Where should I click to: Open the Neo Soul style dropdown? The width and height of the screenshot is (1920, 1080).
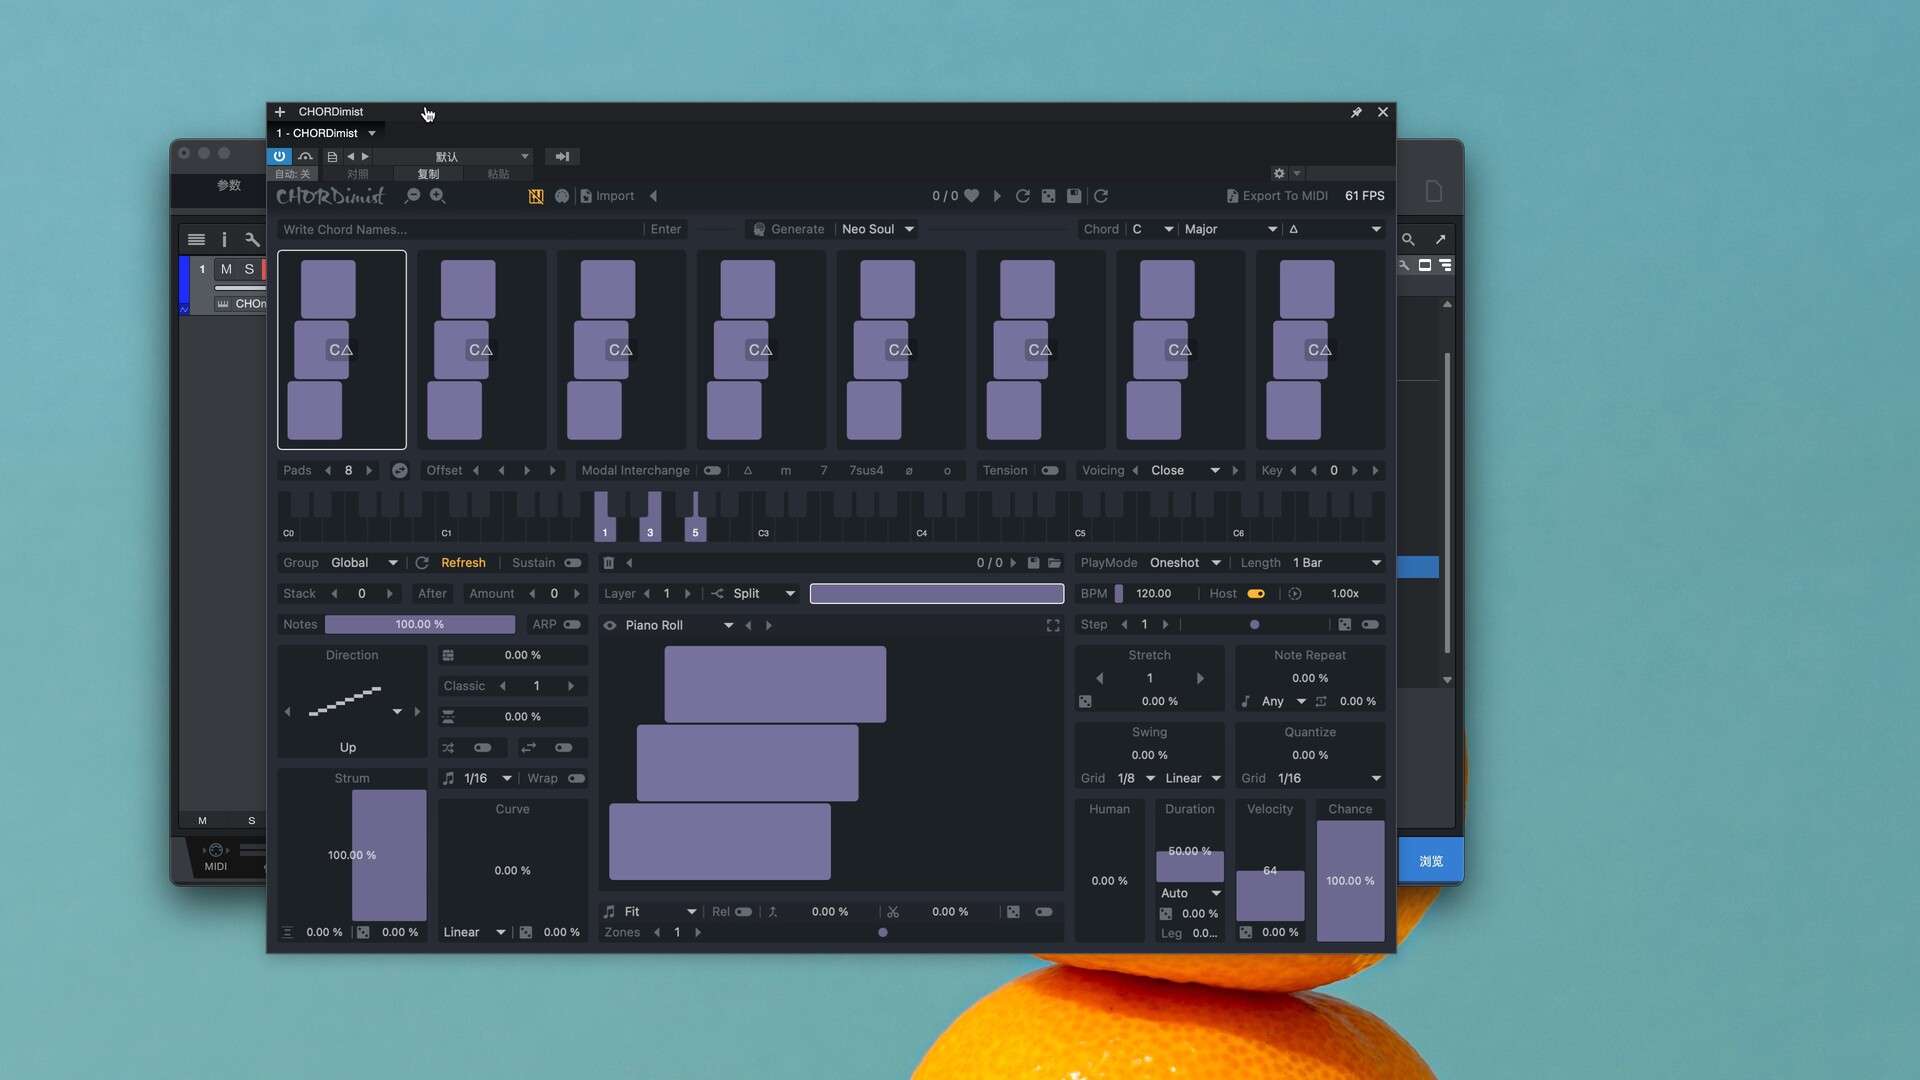pyautogui.click(x=878, y=229)
